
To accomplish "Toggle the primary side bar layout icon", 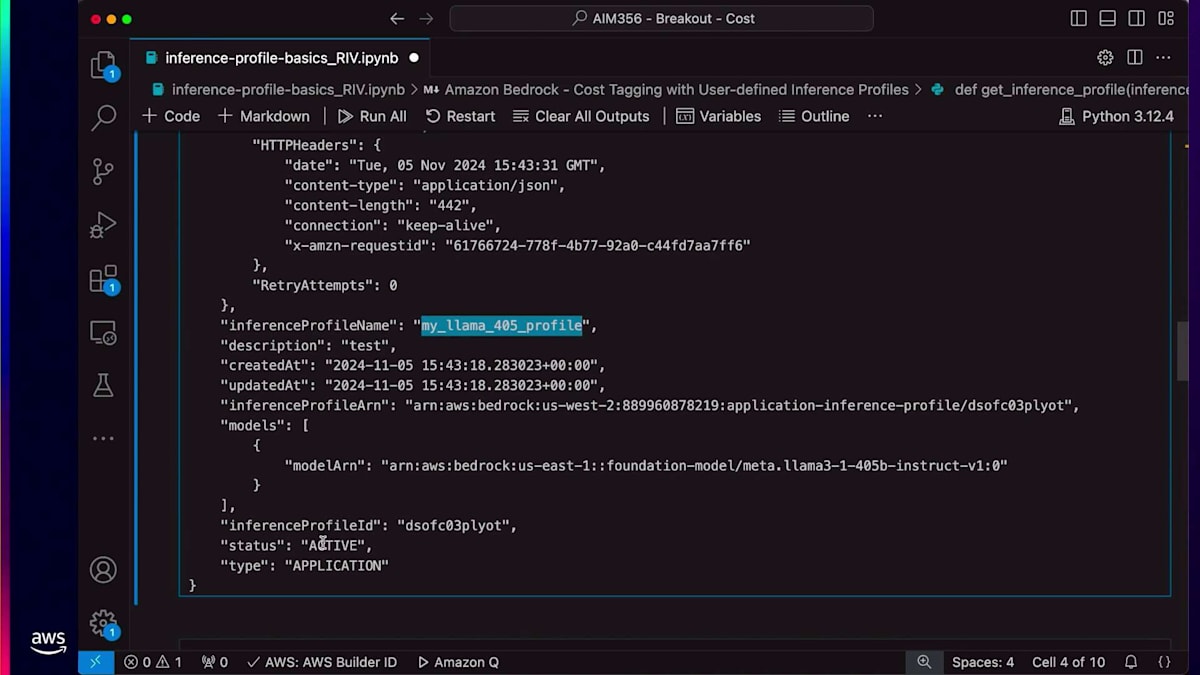I will coord(1078,19).
